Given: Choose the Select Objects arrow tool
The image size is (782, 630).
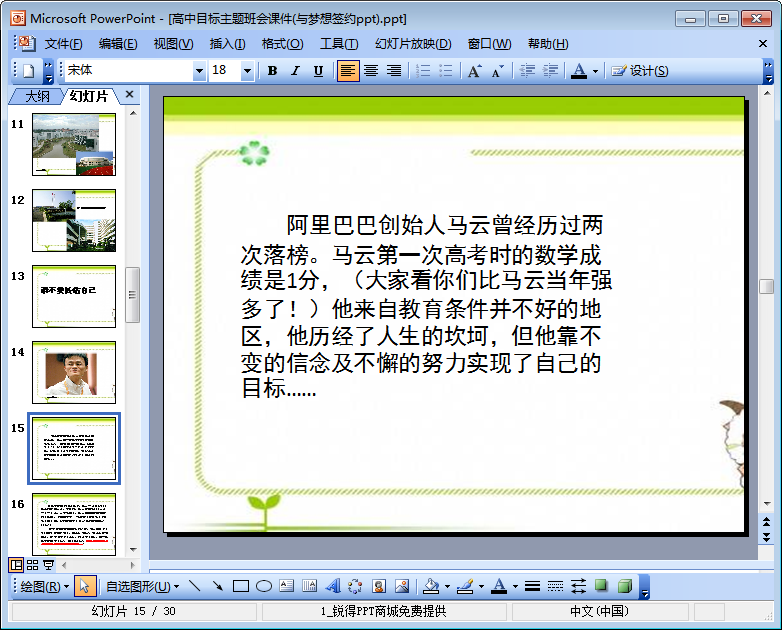Looking at the screenshot, I should [x=84, y=586].
